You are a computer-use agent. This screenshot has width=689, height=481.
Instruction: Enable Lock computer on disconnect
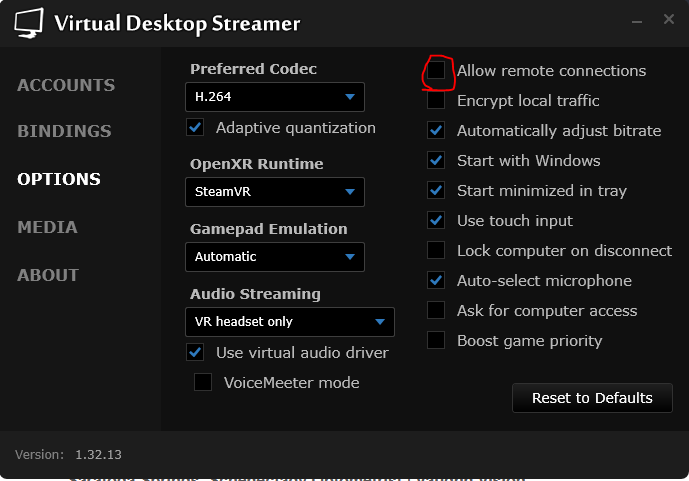click(436, 251)
